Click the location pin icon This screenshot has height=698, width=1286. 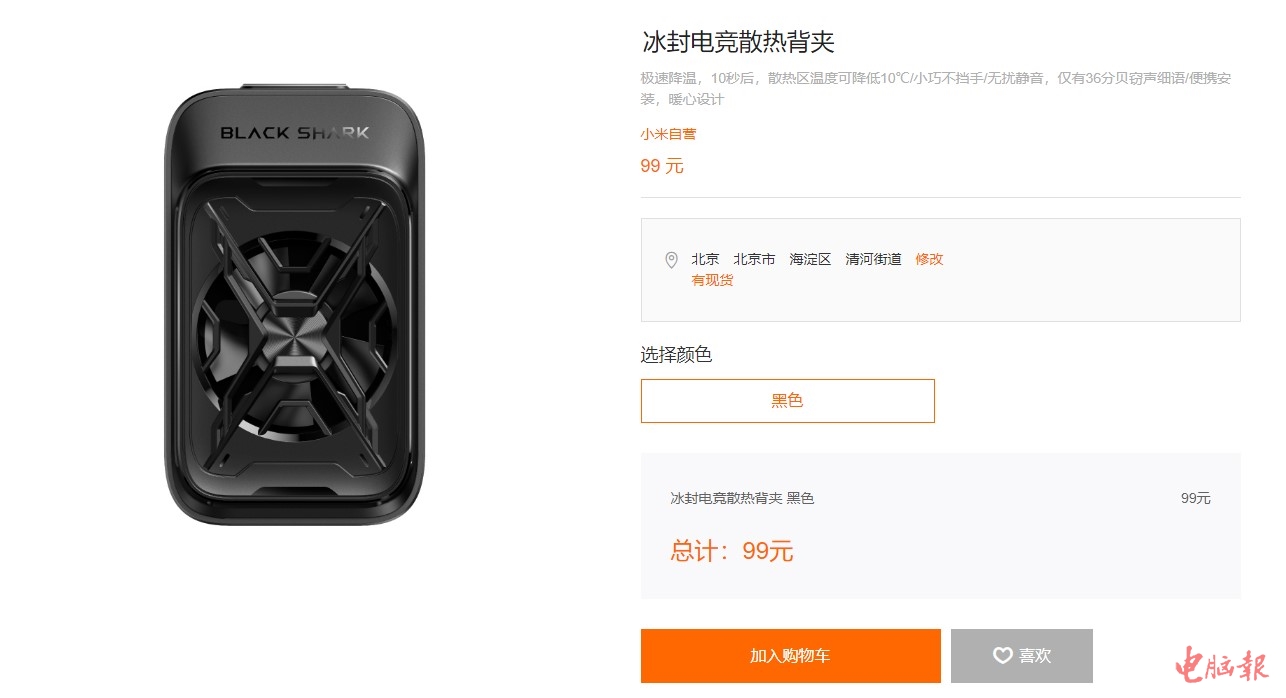pos(672,260)
